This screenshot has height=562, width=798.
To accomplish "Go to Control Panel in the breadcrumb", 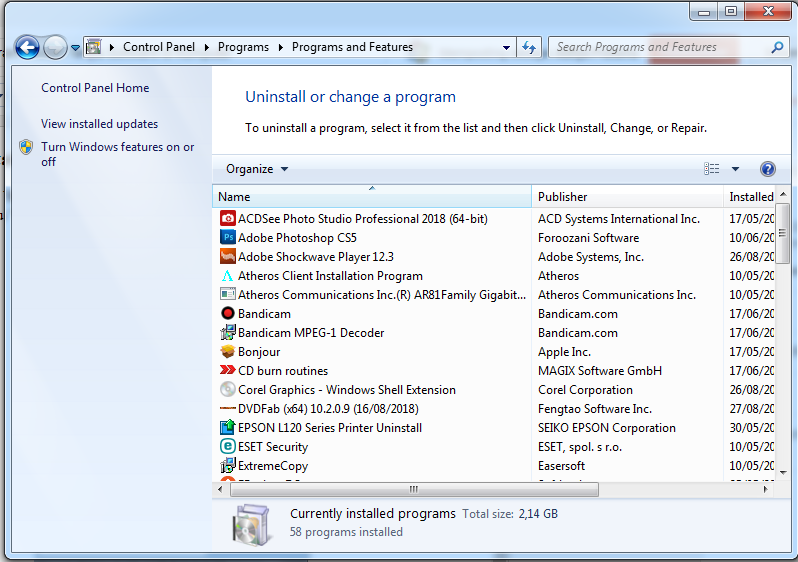I will point(159,47).
